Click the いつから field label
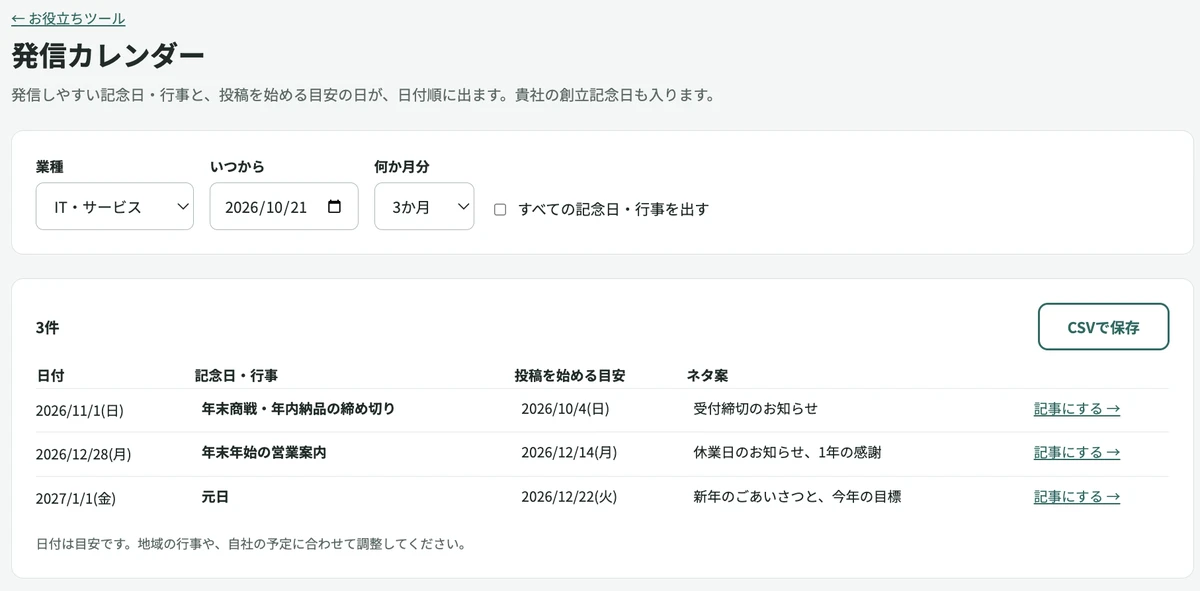The height and width of the screenshot is (591, 1200). click(237, 167)
